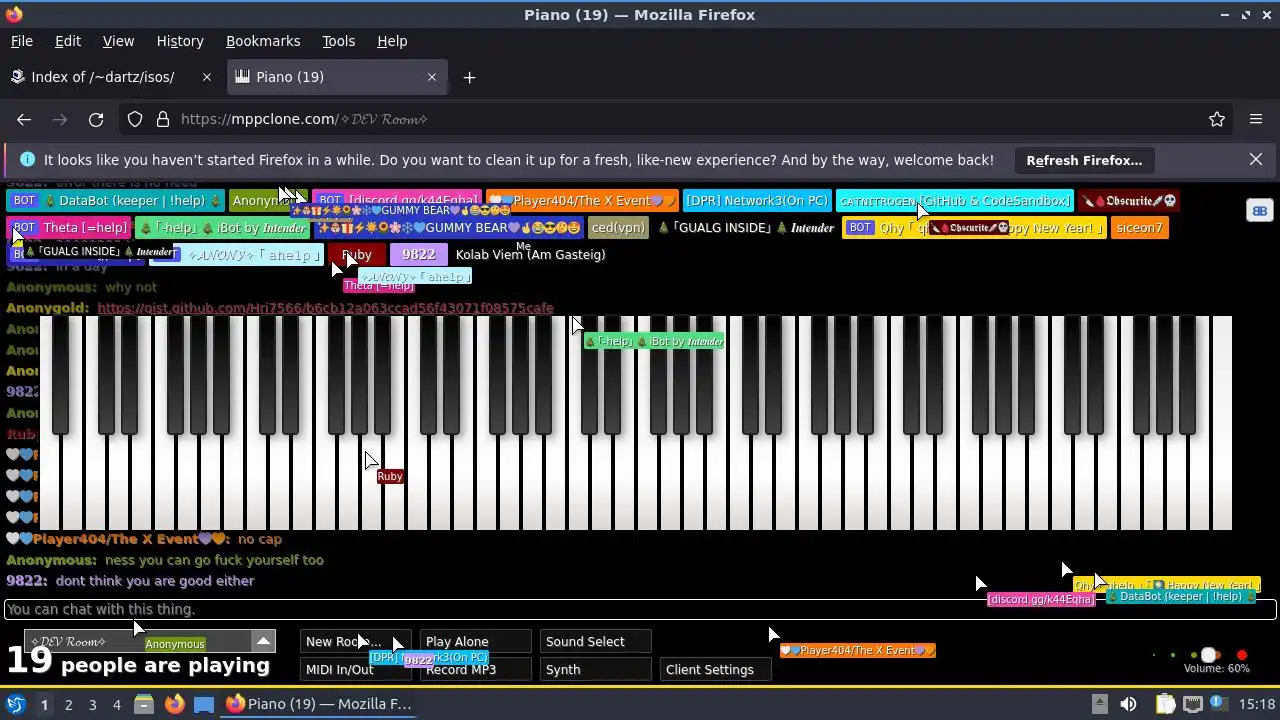This screenshot has width=1280, height=720.
Task: Open Client Settings
Action: [715, 670]
